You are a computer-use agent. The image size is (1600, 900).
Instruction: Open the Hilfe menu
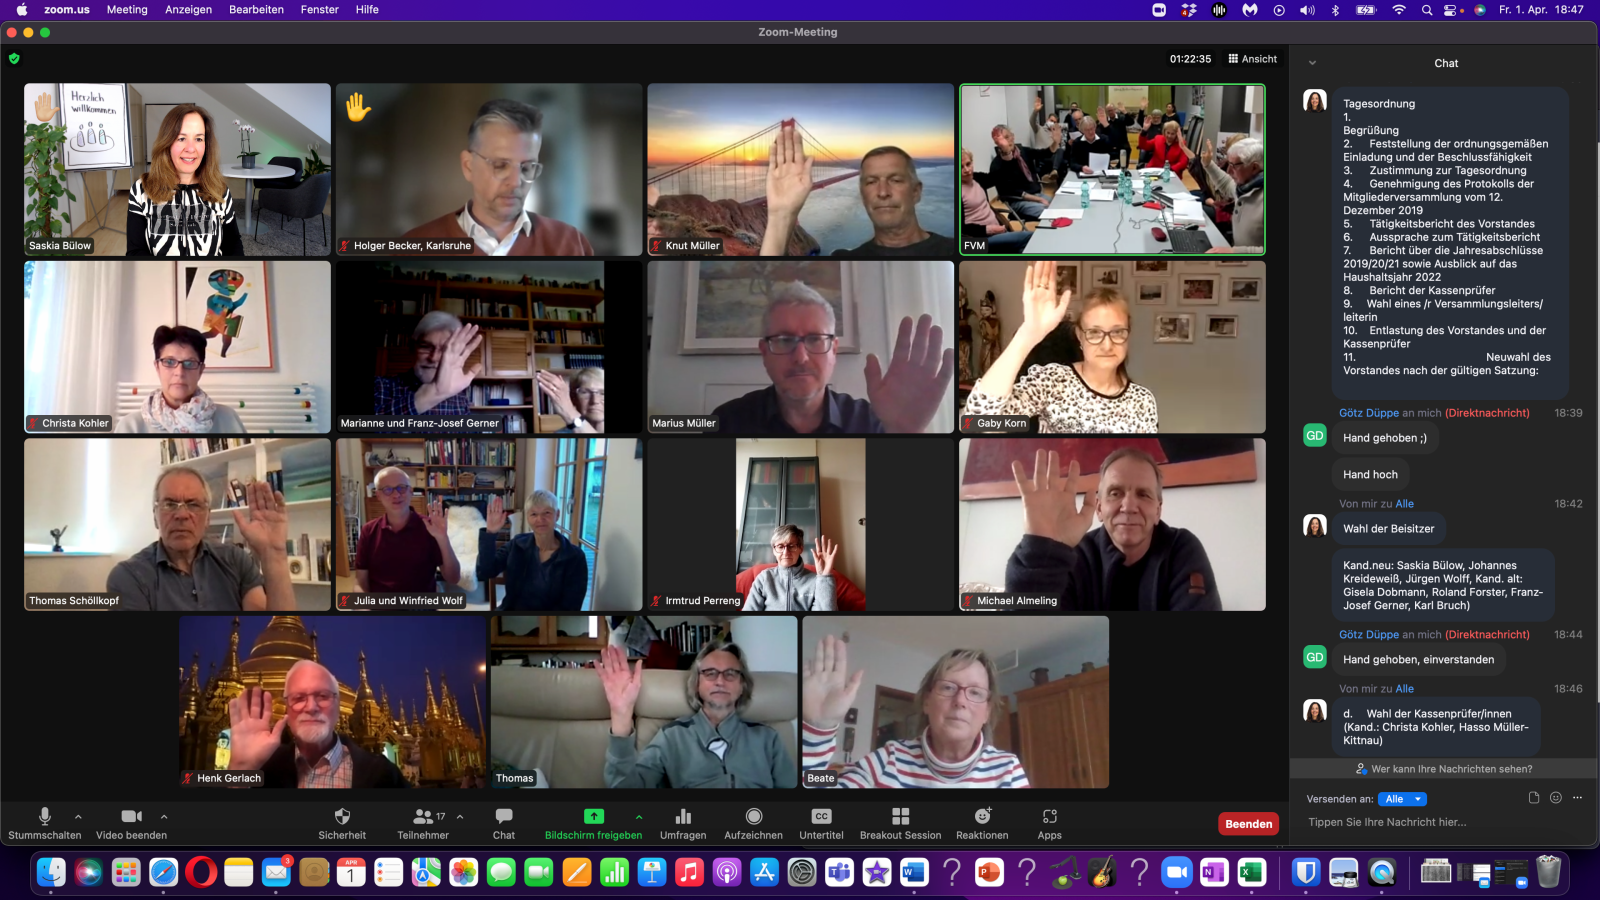coord(367,10)
